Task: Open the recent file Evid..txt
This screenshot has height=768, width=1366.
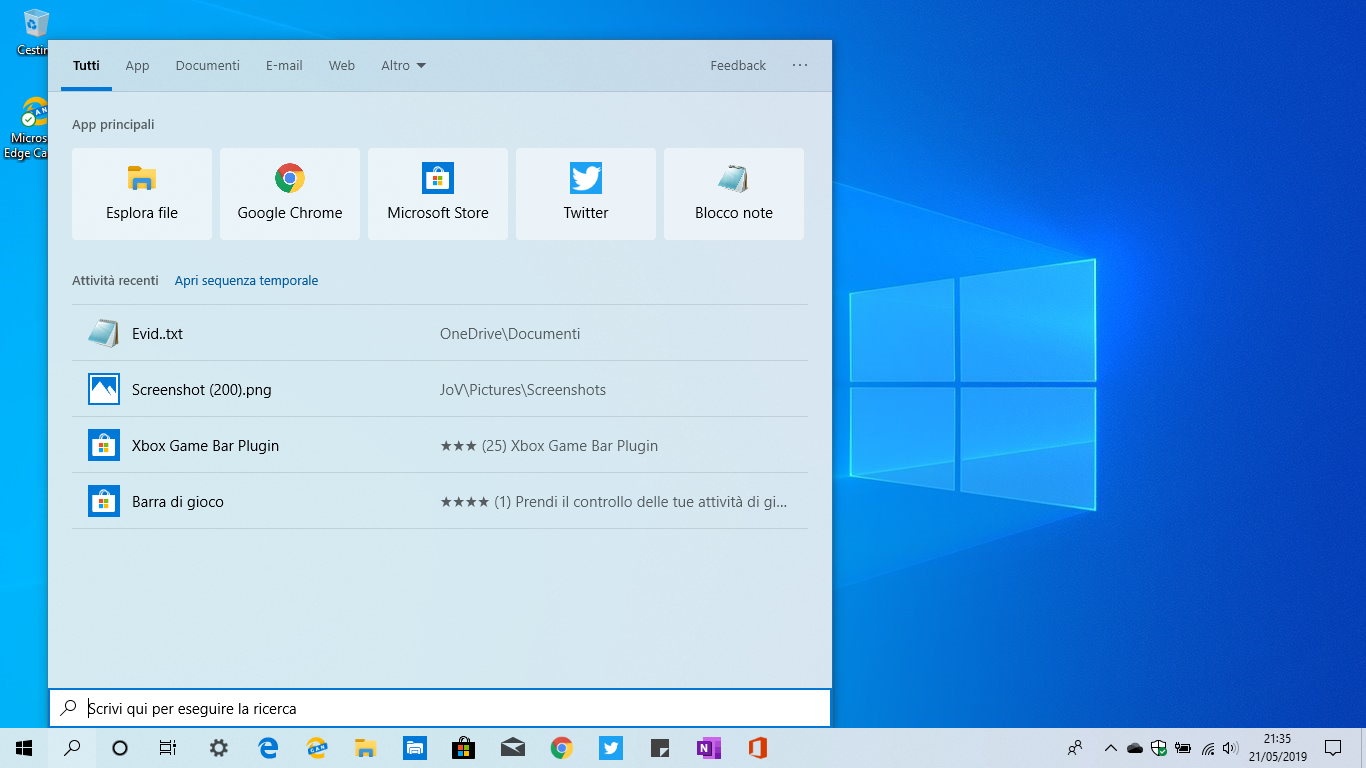Action: (x=440, y=333)
